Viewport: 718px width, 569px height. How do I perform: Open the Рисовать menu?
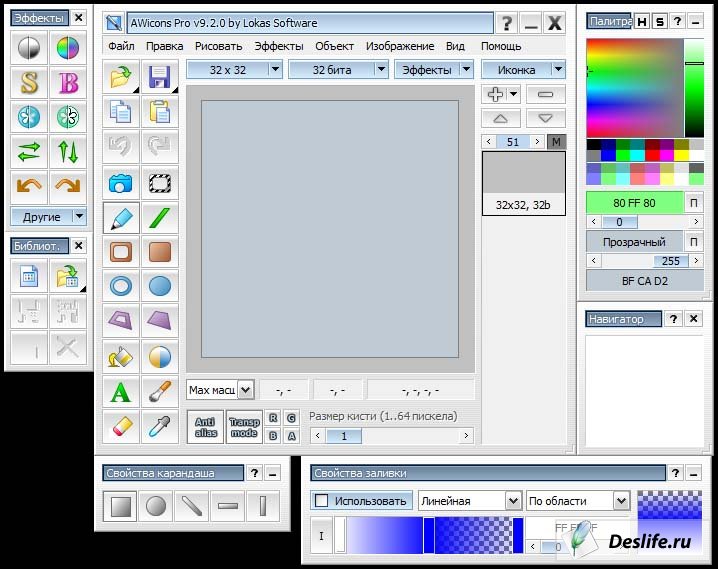(218, 46)
